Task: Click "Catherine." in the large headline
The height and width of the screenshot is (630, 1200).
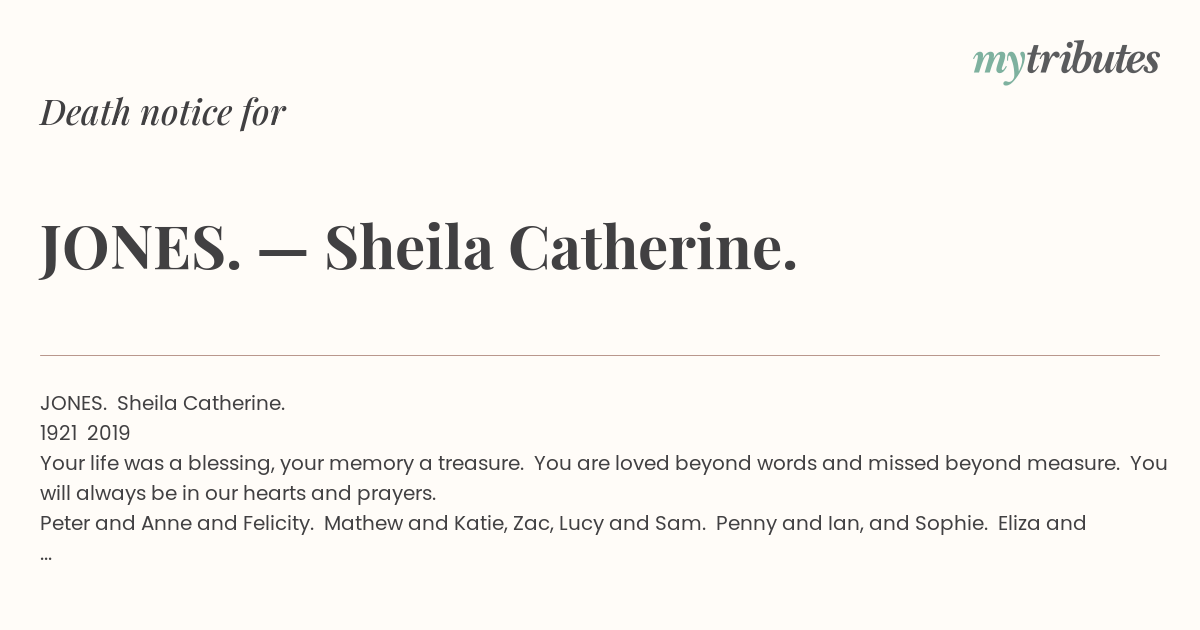Action: tap(653, 247)
